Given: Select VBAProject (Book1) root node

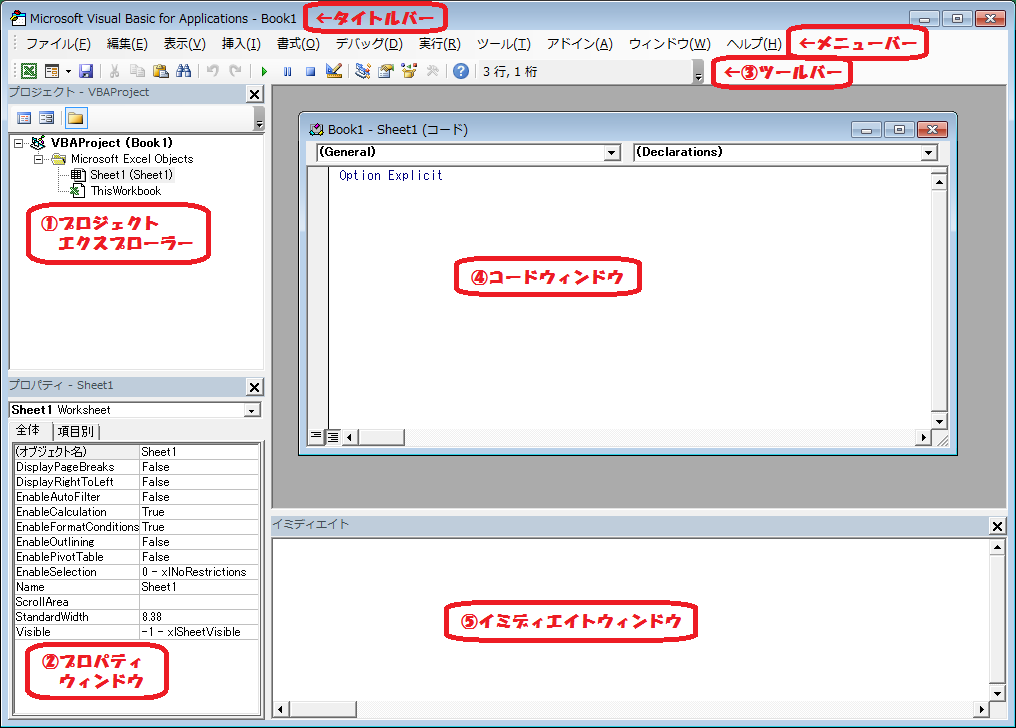Looking at the screenshot, I should click(111, 142).
